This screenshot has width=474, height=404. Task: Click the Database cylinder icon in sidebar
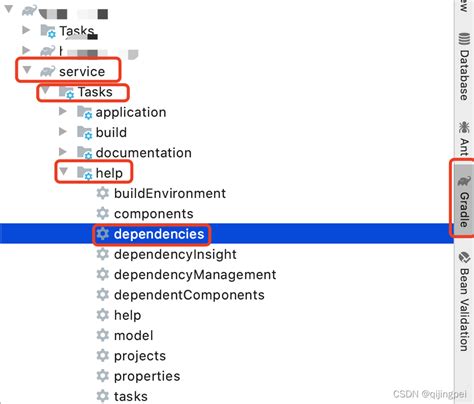464,39
